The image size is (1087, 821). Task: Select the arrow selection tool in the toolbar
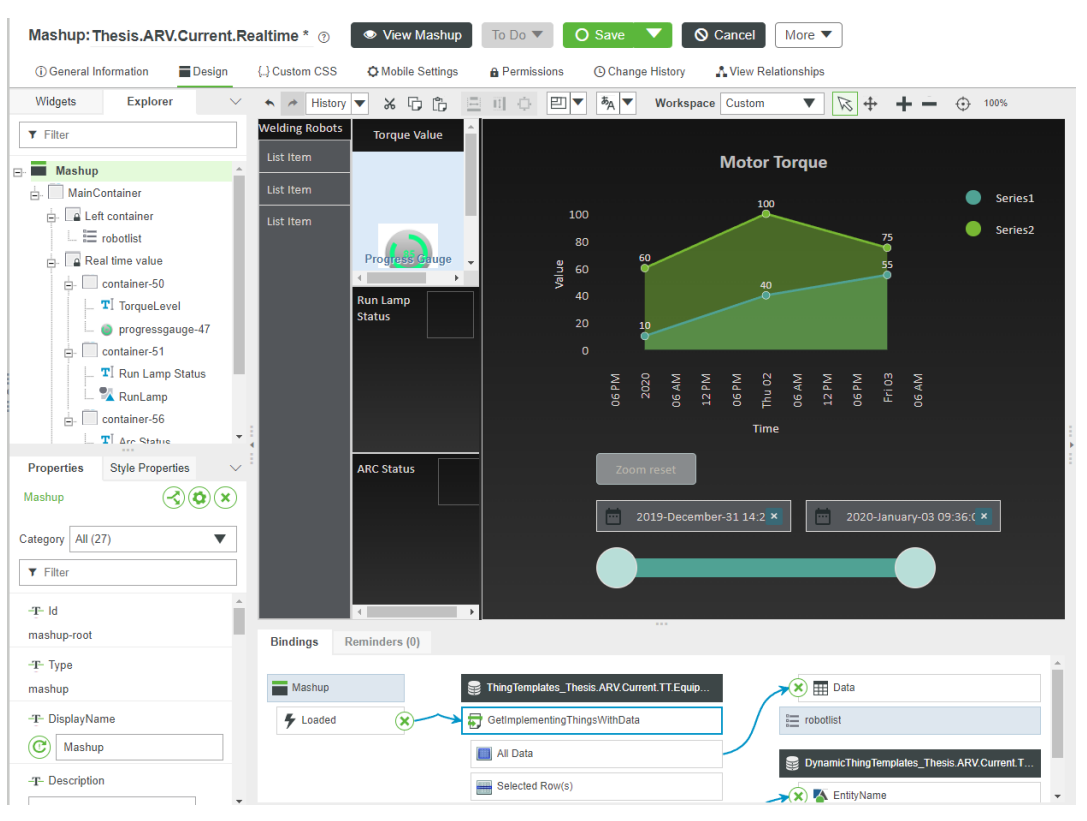click(x=845, y=102)
